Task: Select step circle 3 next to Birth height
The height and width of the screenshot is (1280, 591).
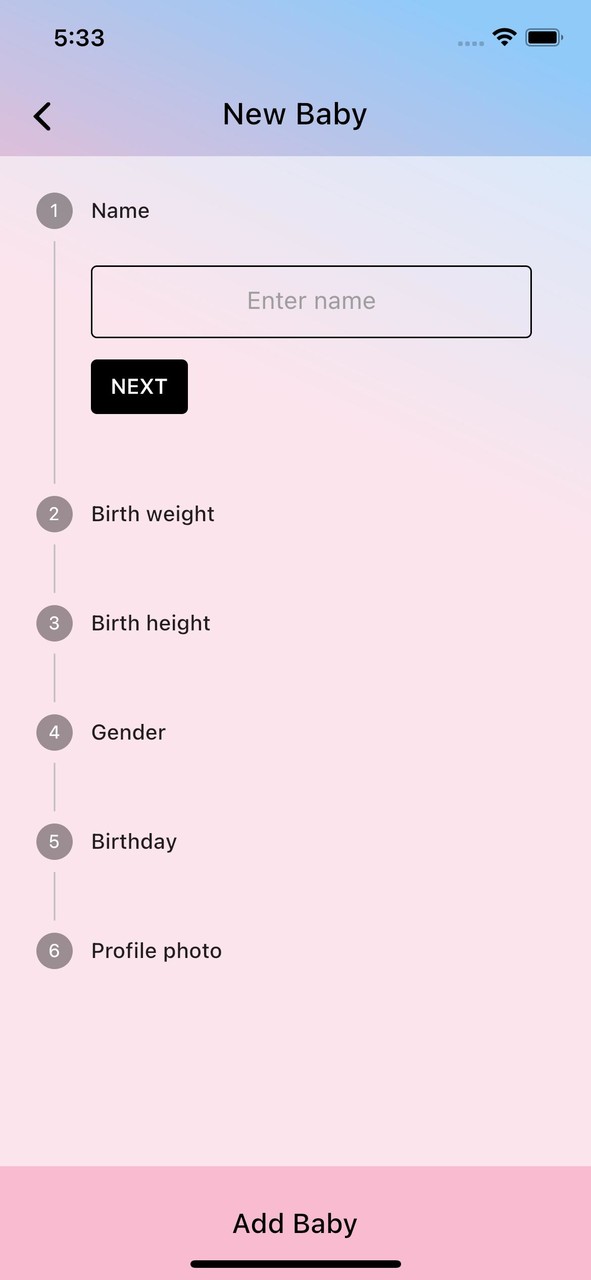Action: 54,623
